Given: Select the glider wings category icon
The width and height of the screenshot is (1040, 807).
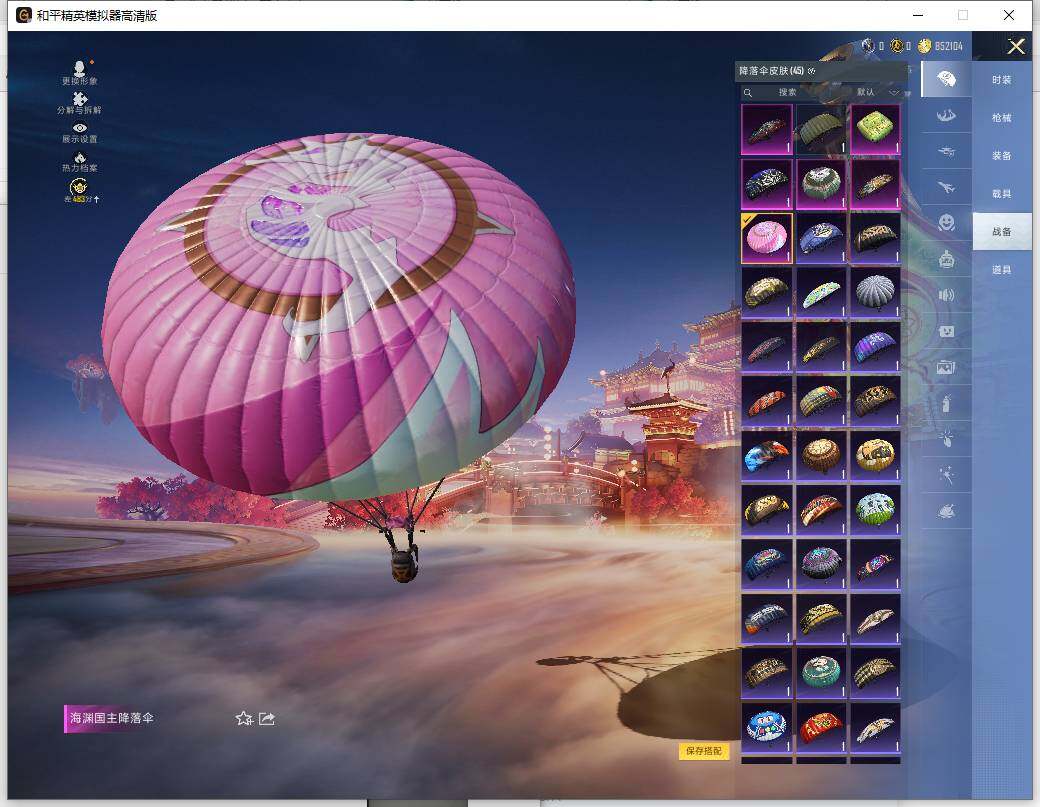Looking at the screenshot, I should 946,115.
